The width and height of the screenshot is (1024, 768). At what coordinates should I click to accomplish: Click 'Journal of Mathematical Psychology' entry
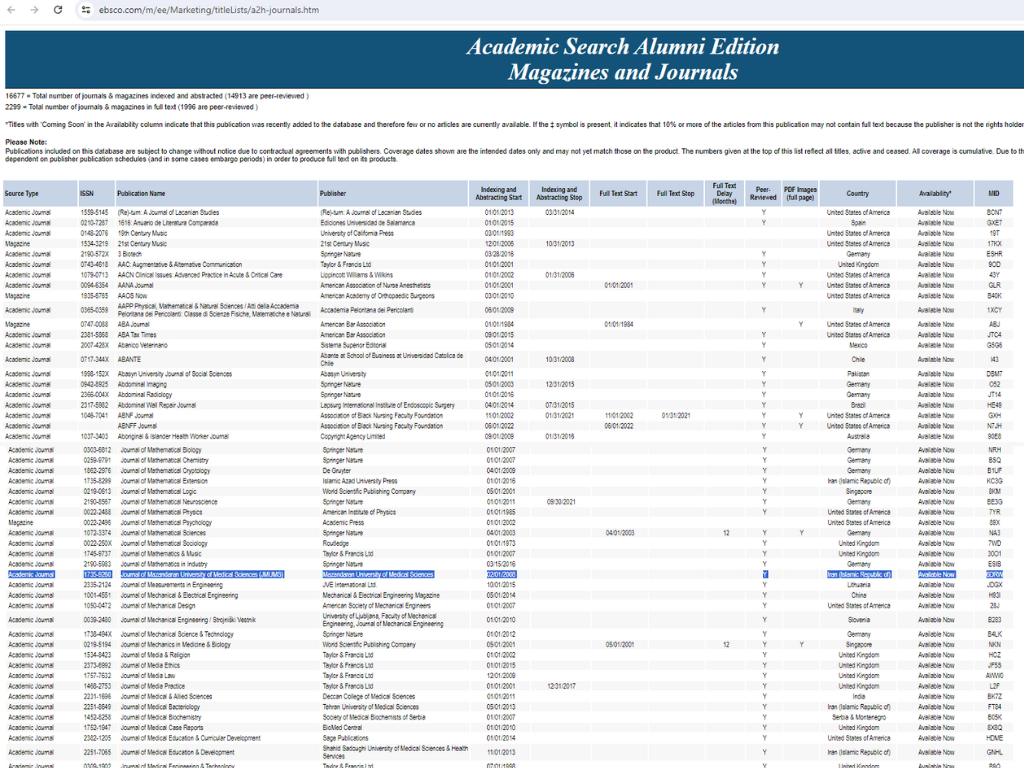click(166, 523)
